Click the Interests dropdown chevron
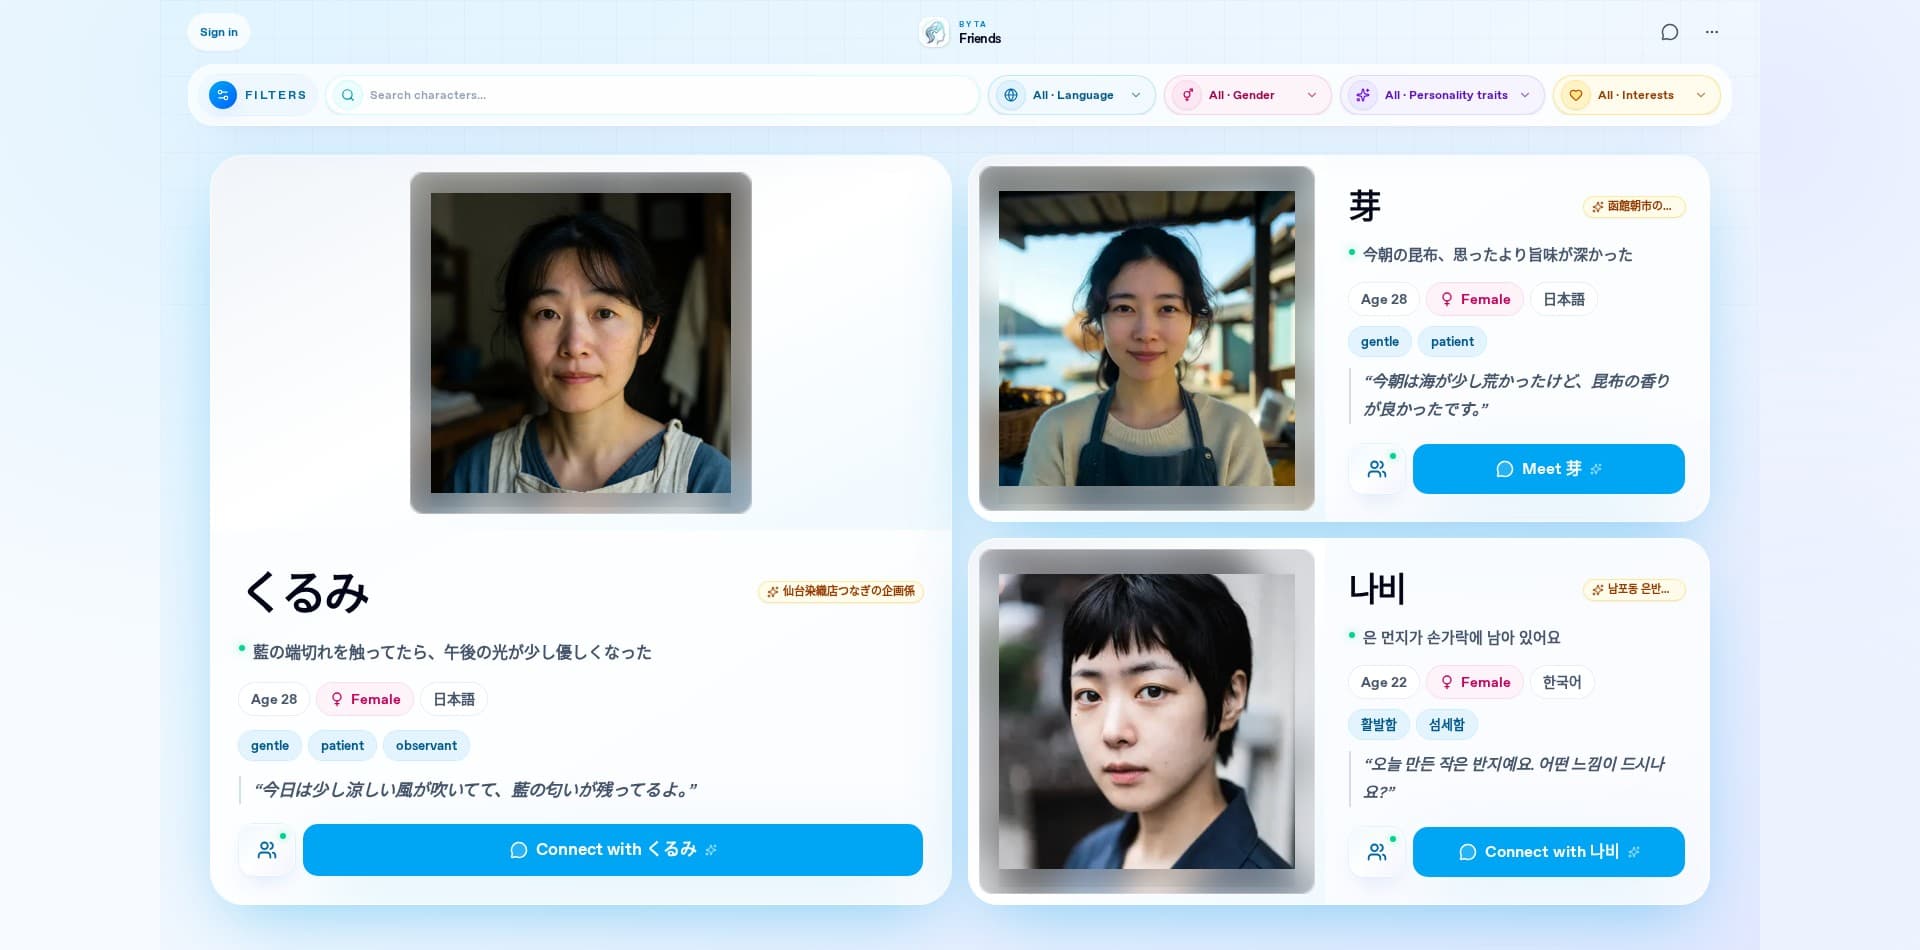The height and width of the screenshot is (950, 1920). [x=1701, y=95]
